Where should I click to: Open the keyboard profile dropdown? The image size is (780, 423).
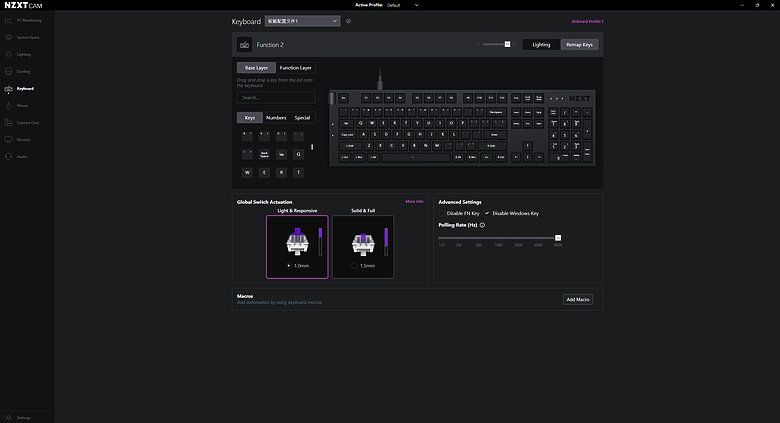tap(302, 21)
